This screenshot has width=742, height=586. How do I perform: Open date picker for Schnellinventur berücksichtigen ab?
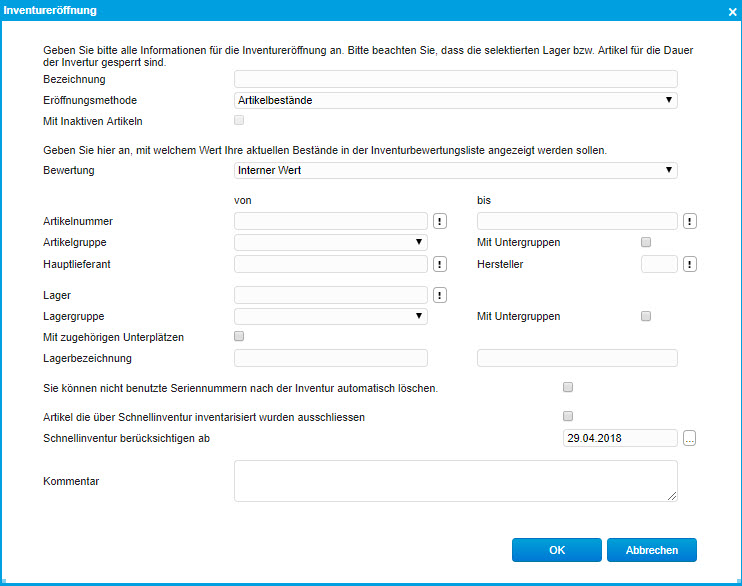(x=690, y=438)
